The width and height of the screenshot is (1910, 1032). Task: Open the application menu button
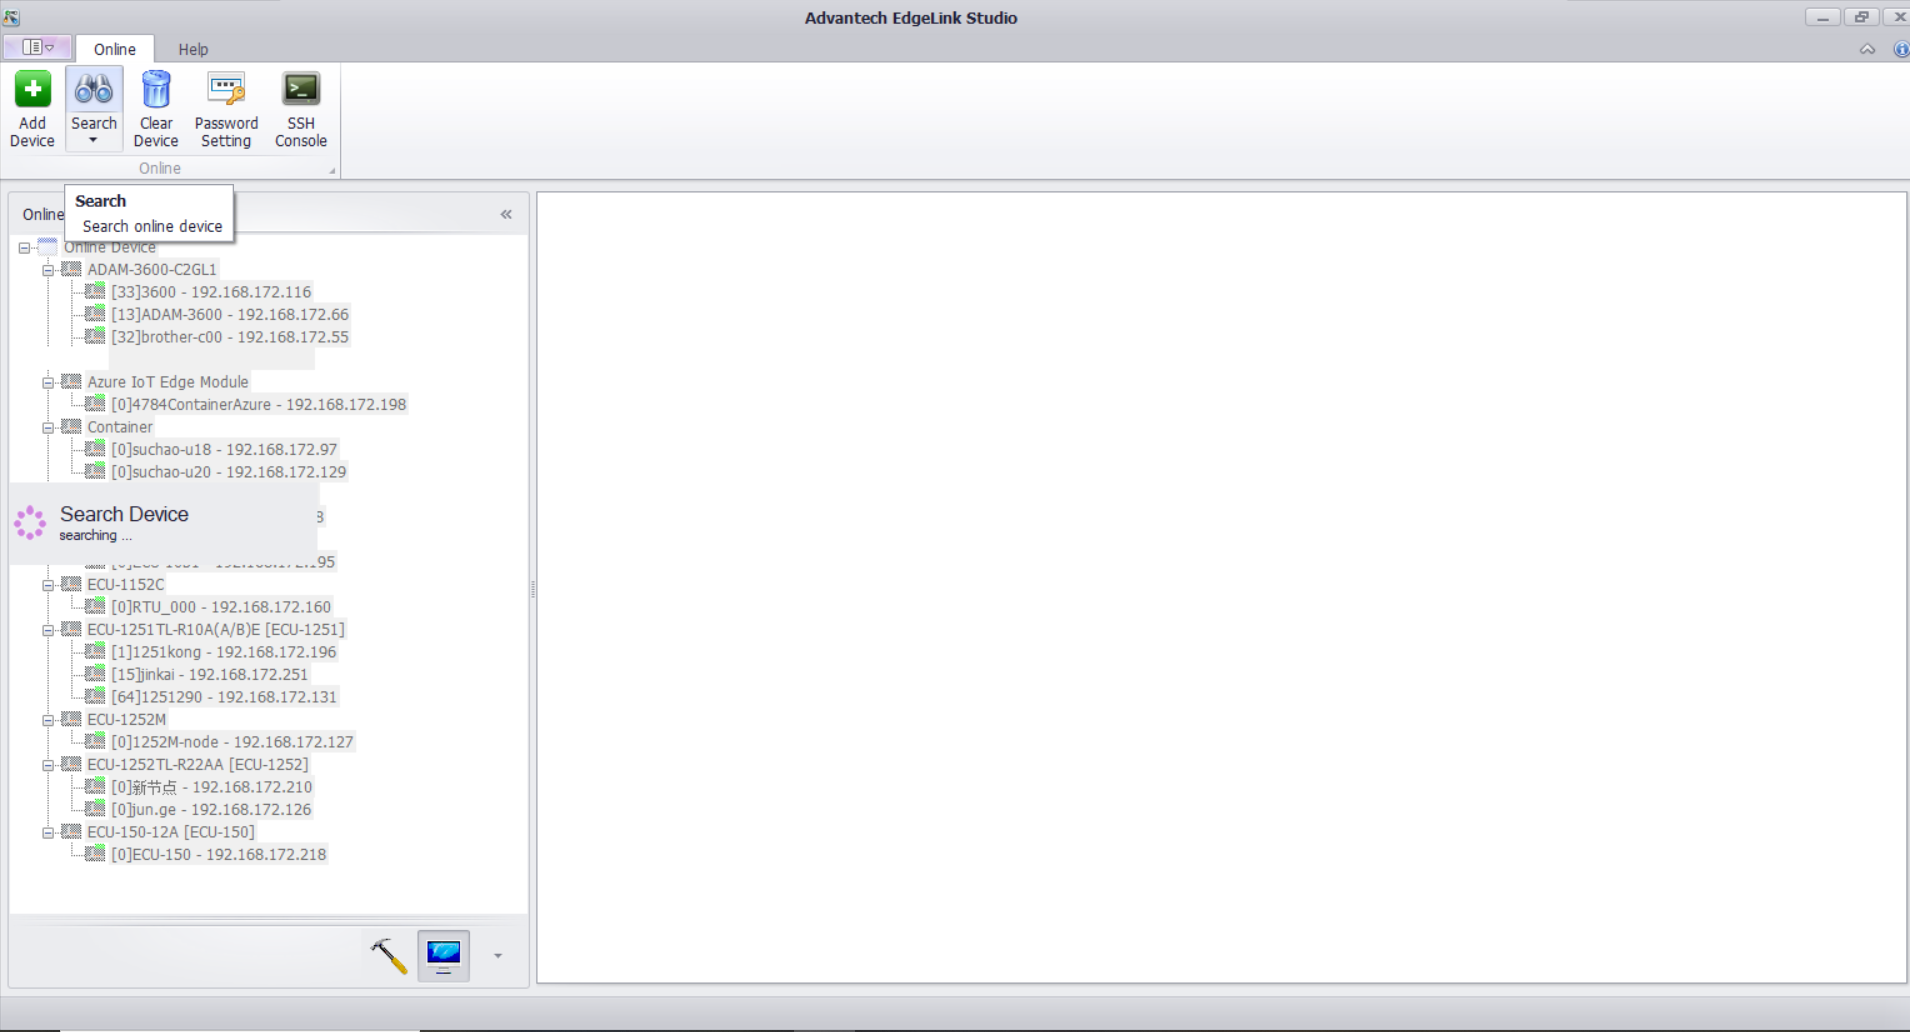37,47
